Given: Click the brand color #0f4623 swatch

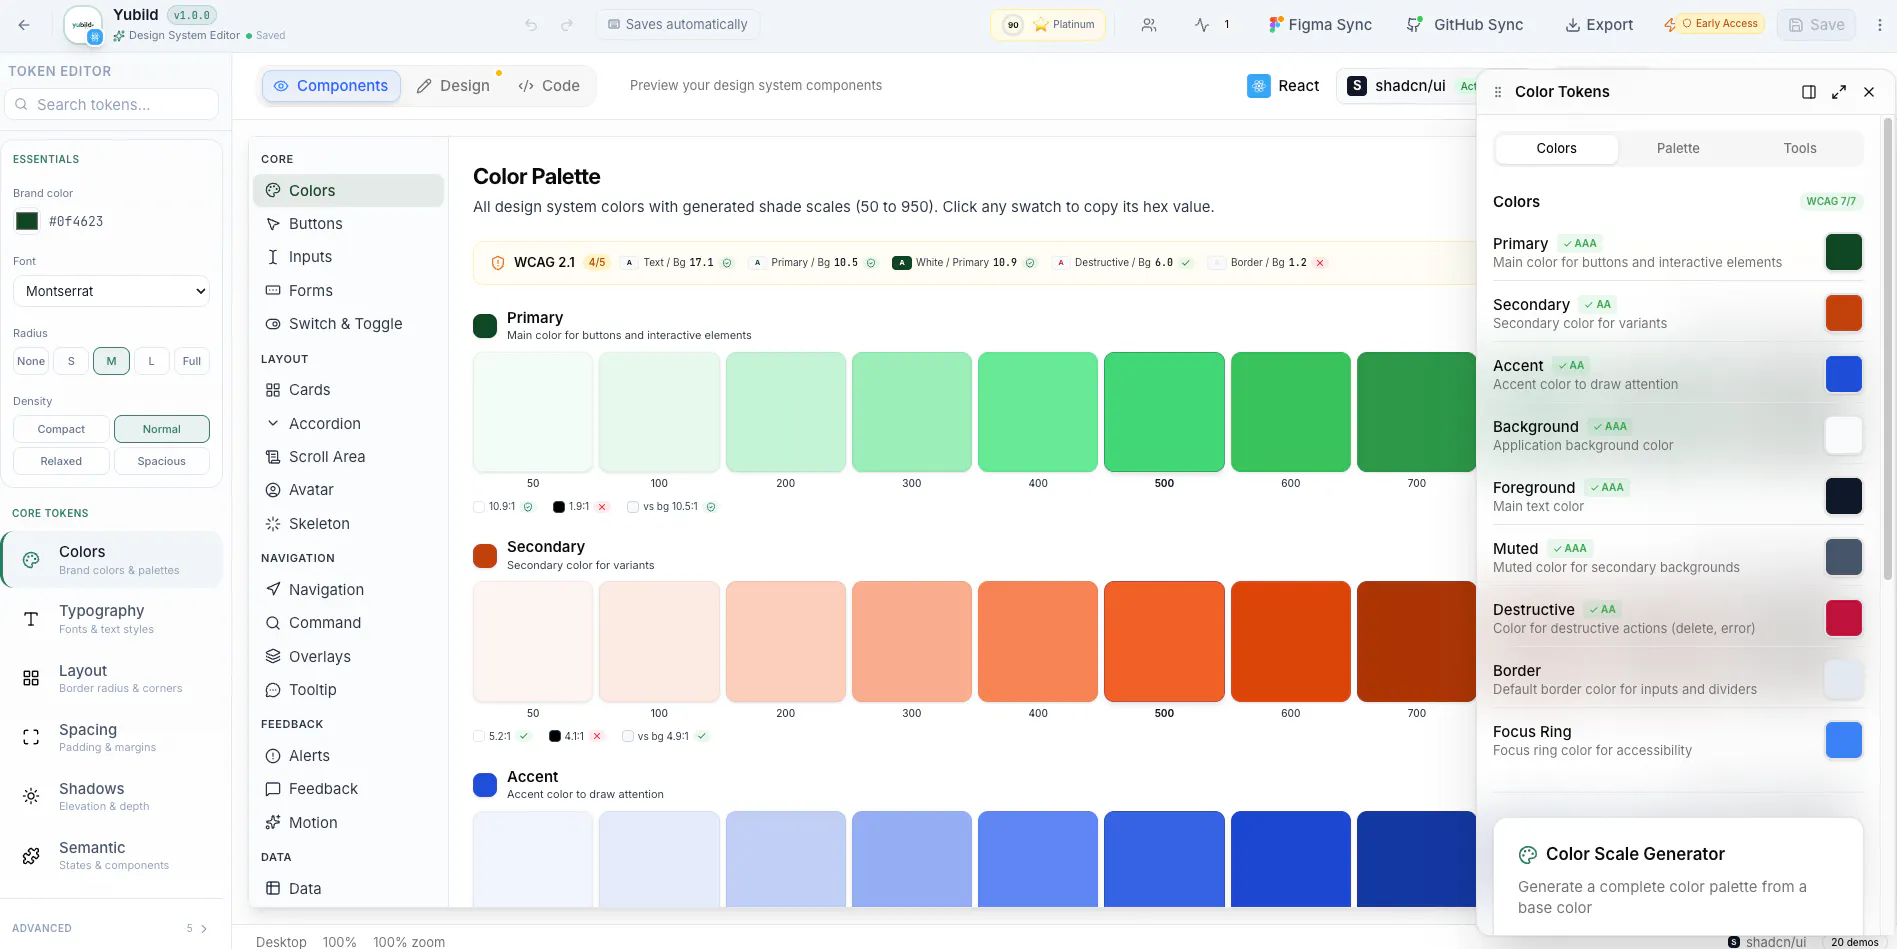Looking at the screenshot, I should (x=27, y=221).
